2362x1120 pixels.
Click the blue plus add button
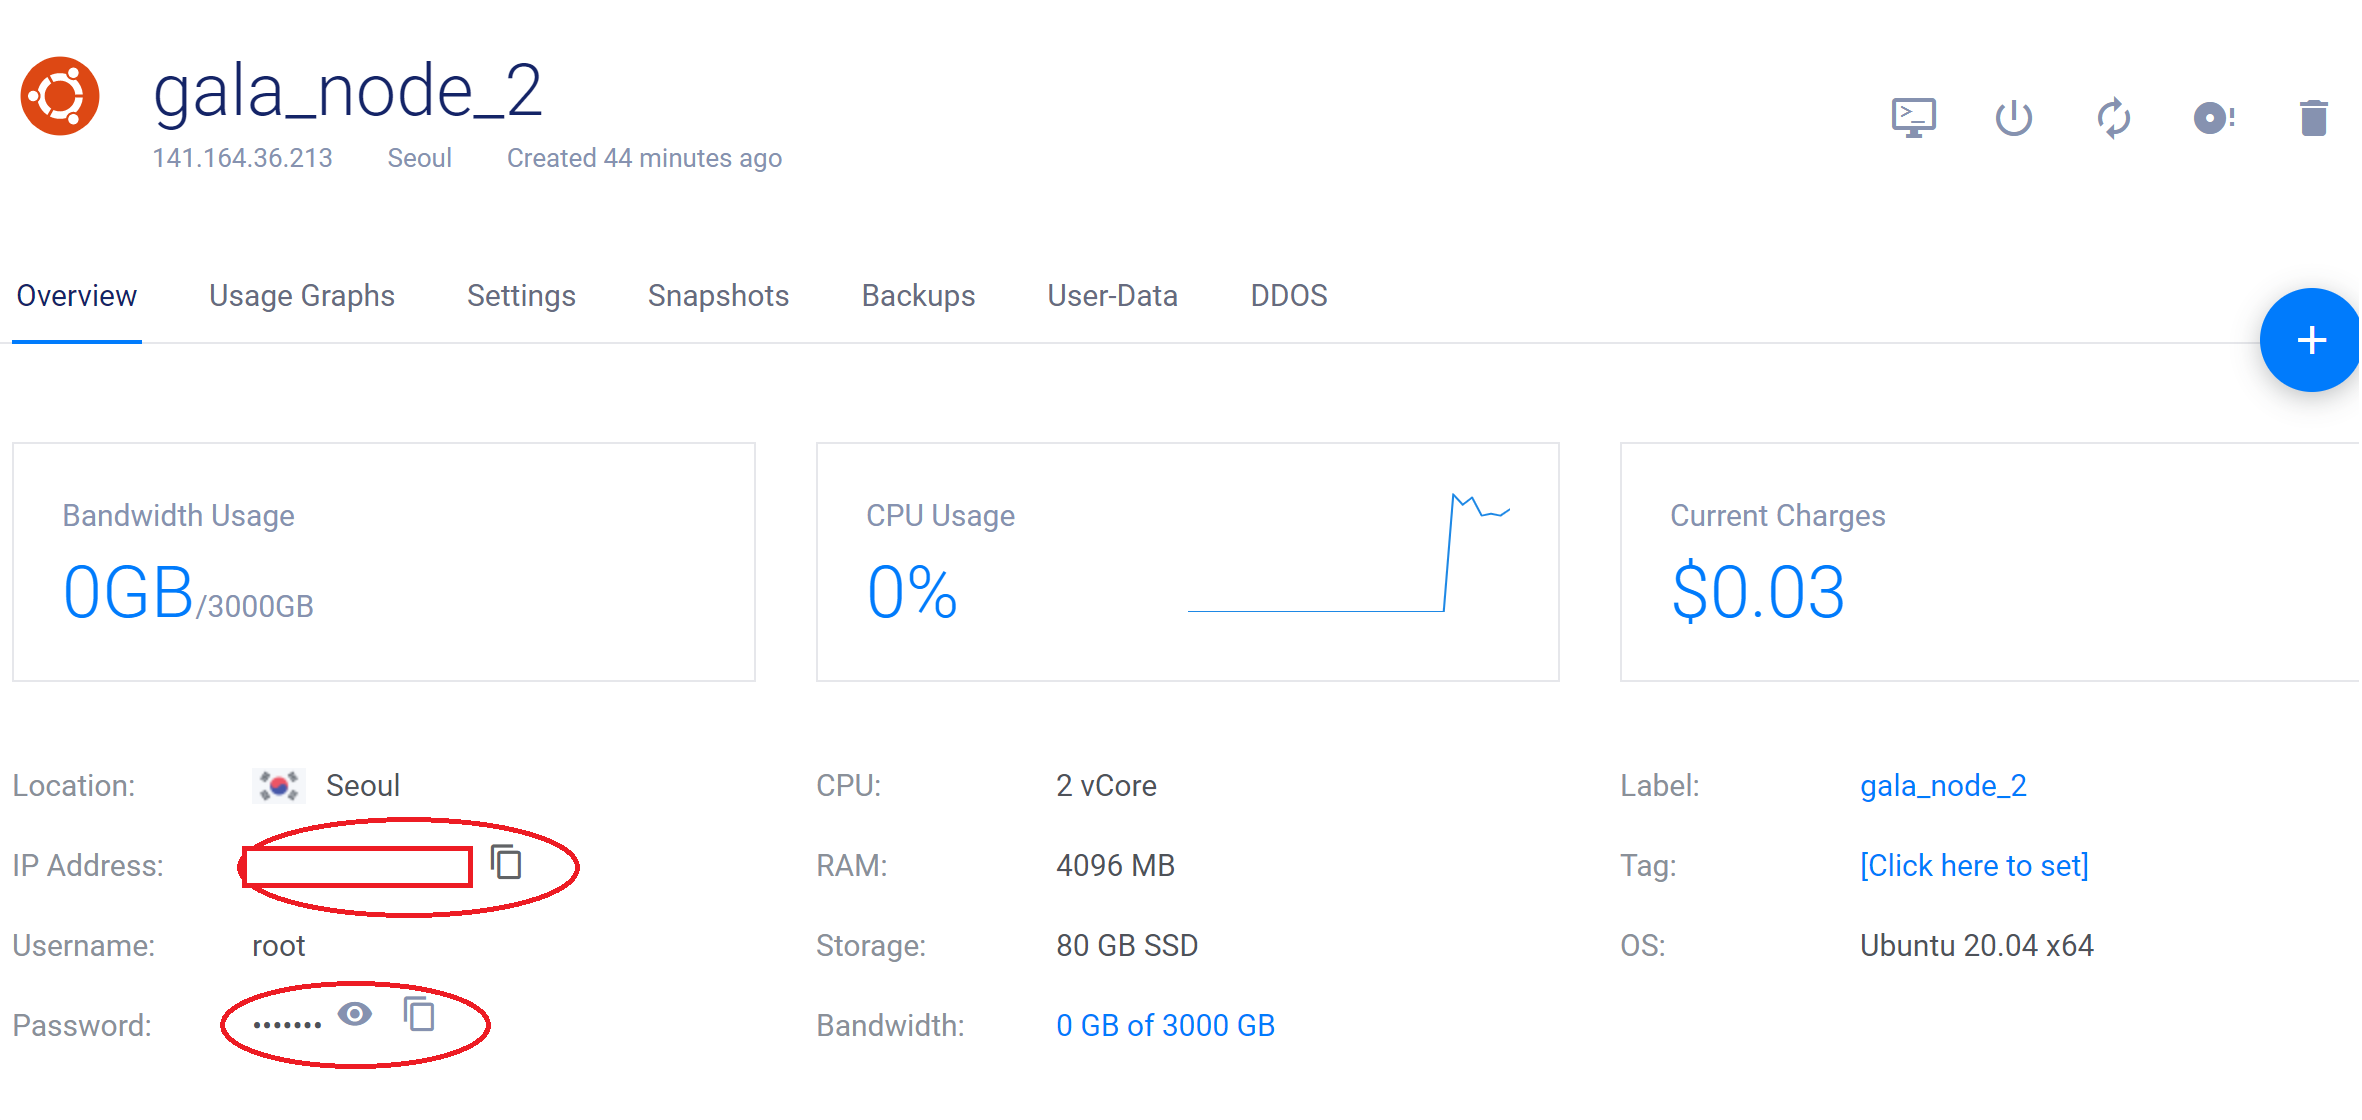tap(2310, 340)
